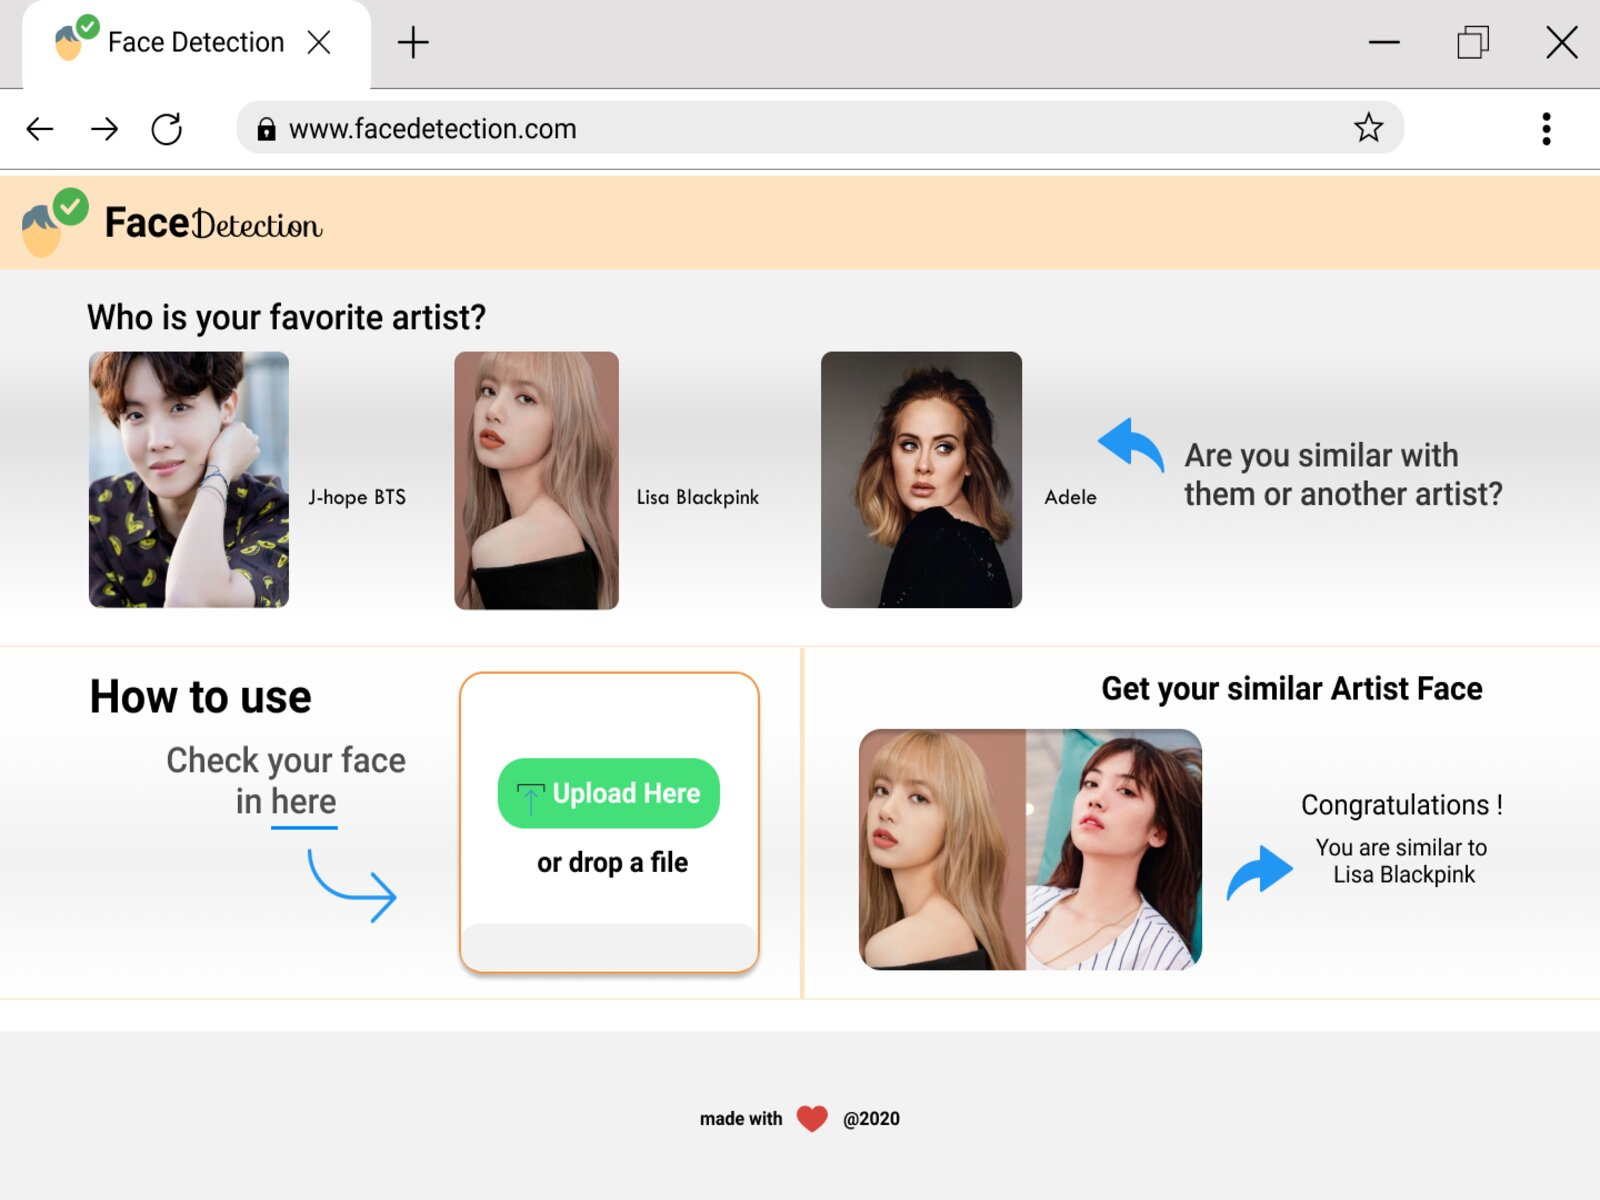This screenshot has width=1600, height=1200.
Task: Close the browser window
Action: click(x=1562, y=43)
